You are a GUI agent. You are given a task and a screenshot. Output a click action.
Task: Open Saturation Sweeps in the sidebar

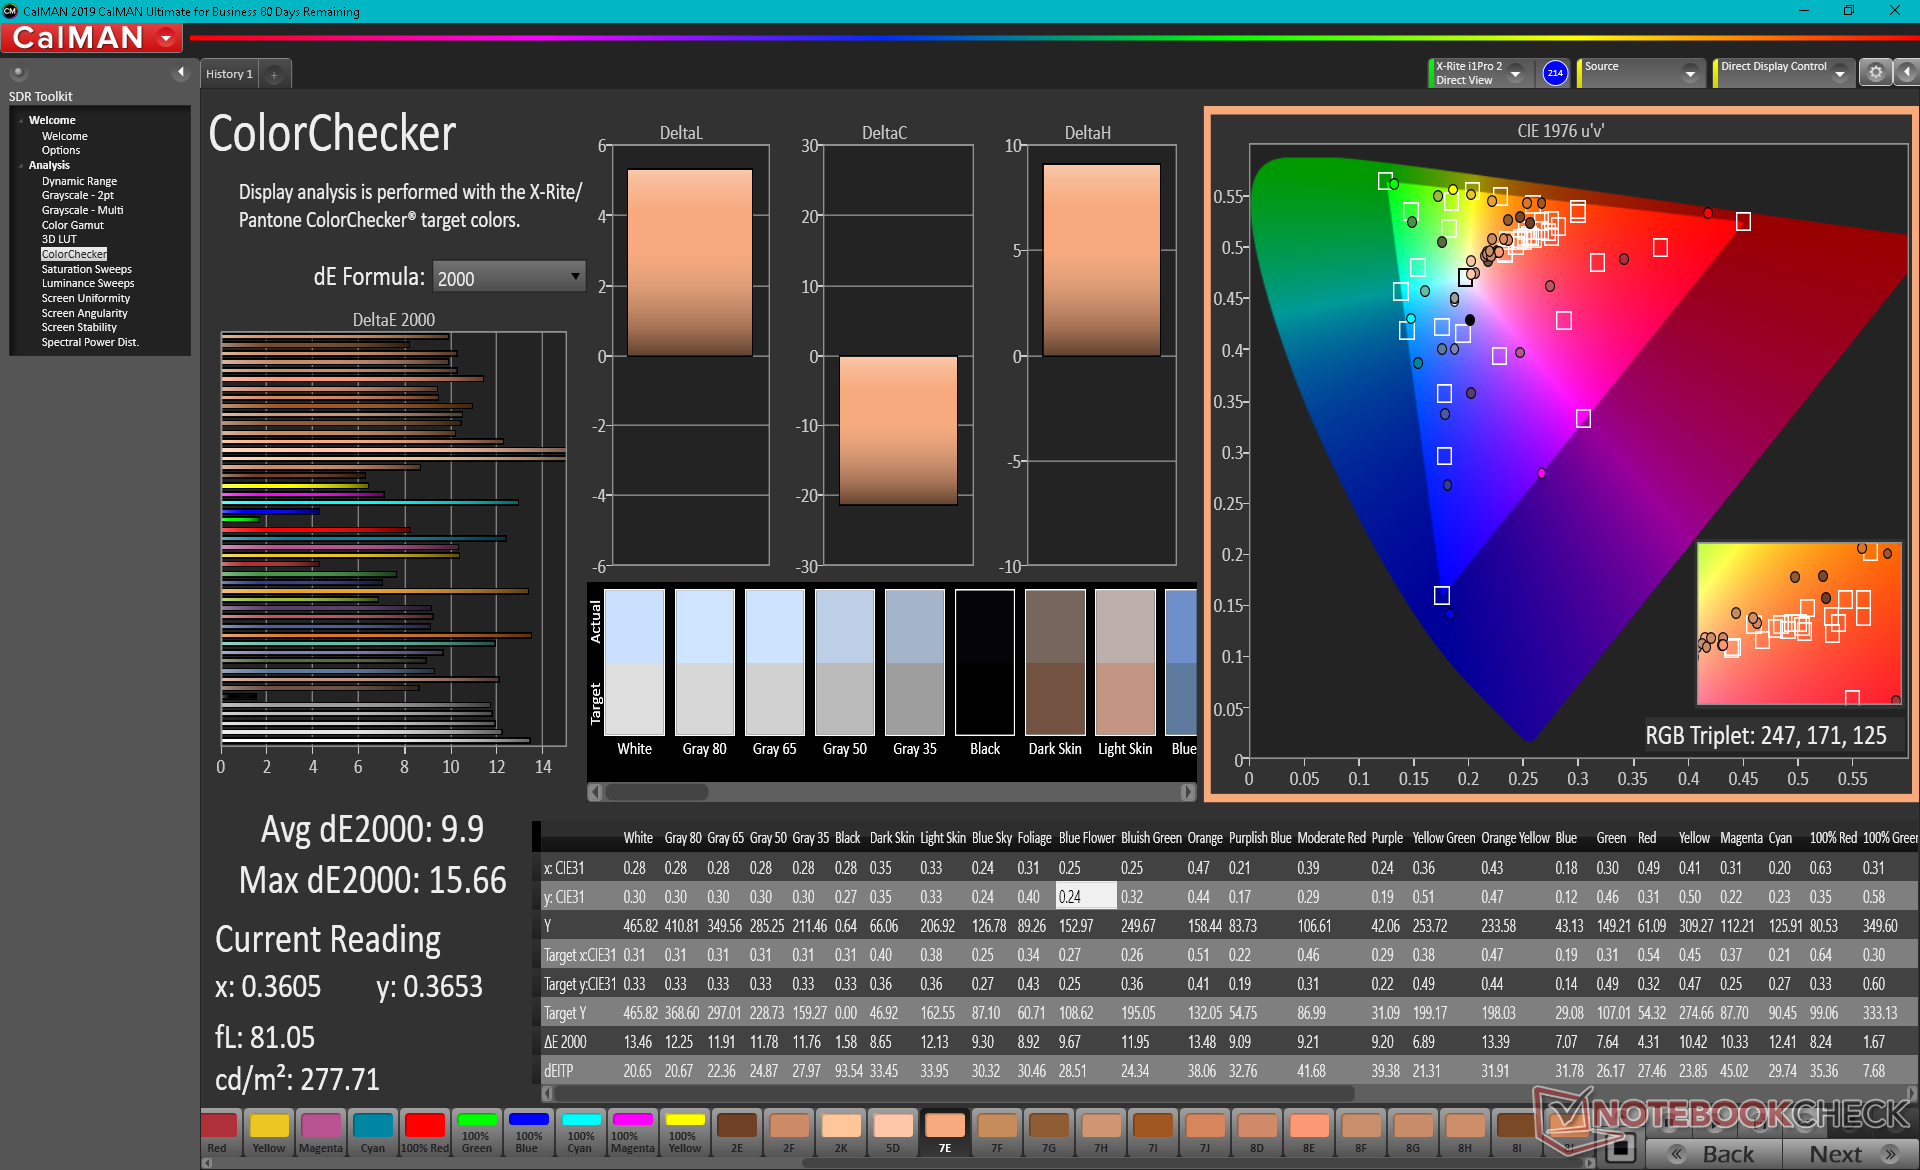[86, 269]
